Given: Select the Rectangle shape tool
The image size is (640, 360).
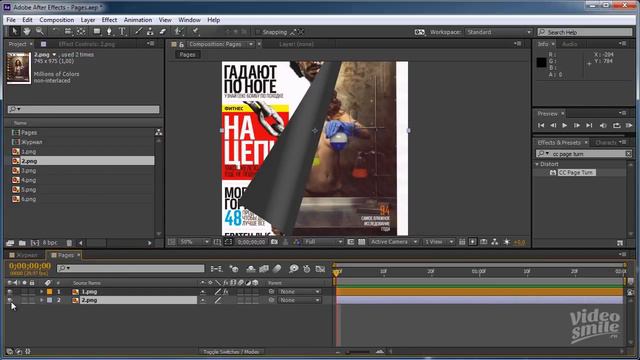Looking at the screenshot, I should 97,31.
